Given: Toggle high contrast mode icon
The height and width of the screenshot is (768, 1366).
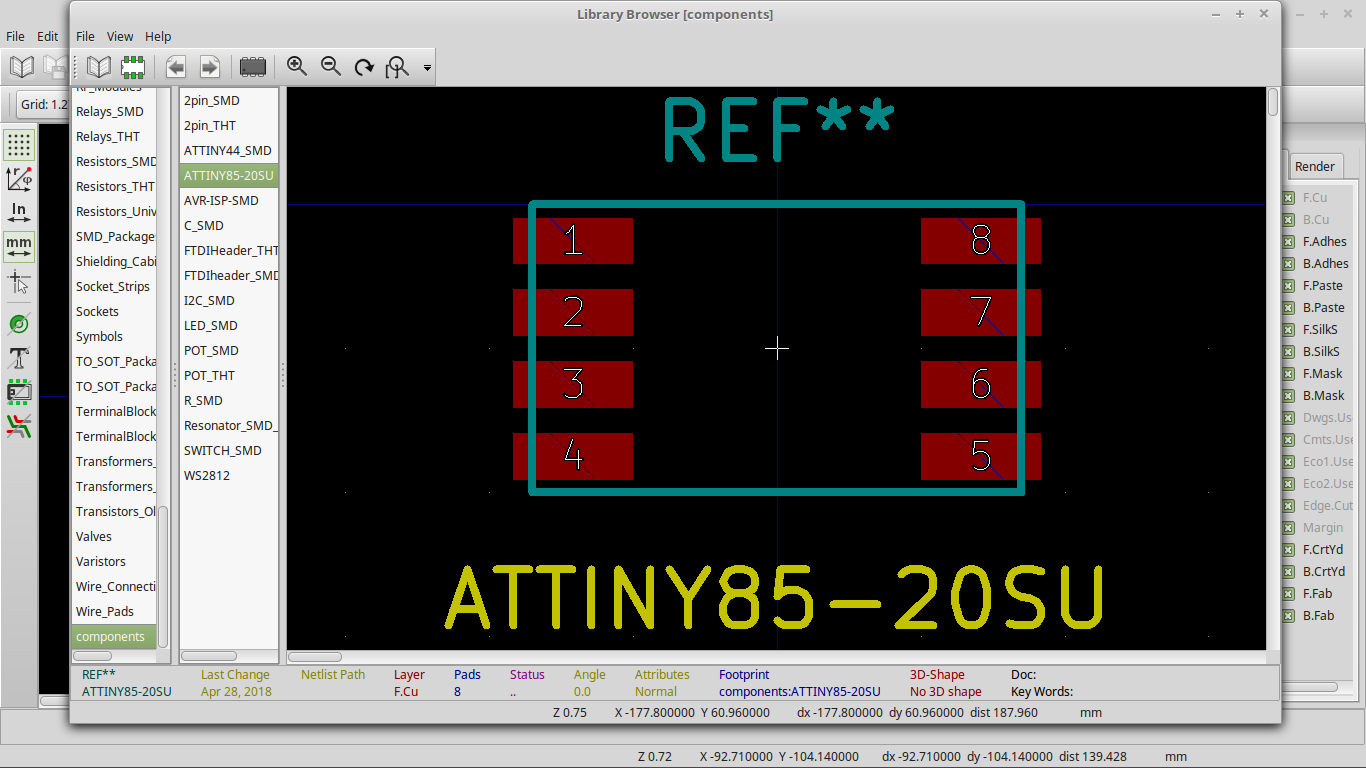Looking at the screenshot, I should pos(19,426).
